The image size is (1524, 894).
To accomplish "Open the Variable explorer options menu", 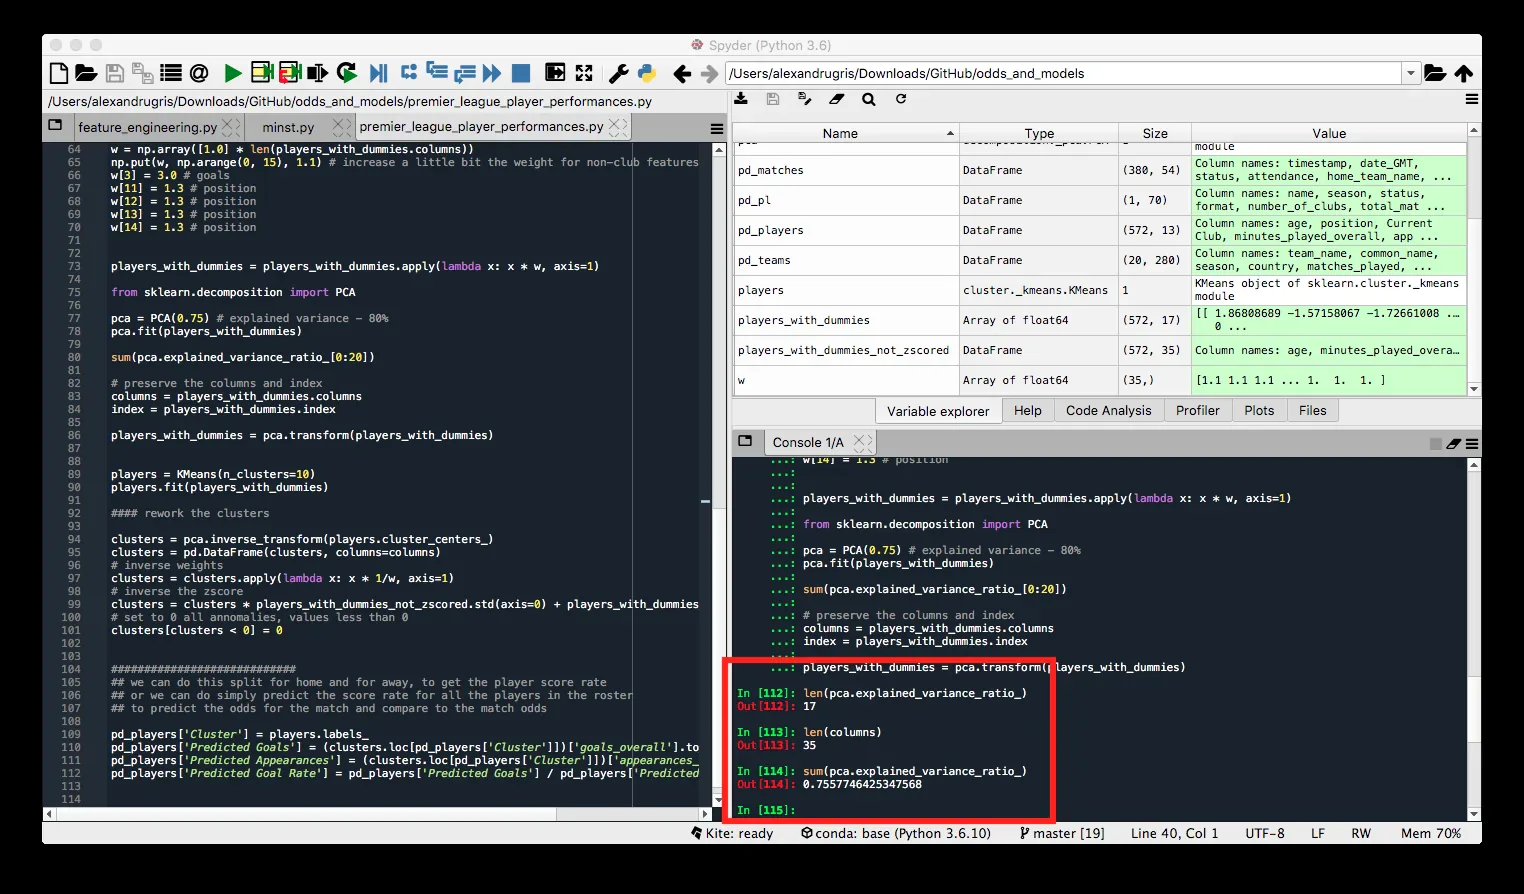I will point(1472,99).
